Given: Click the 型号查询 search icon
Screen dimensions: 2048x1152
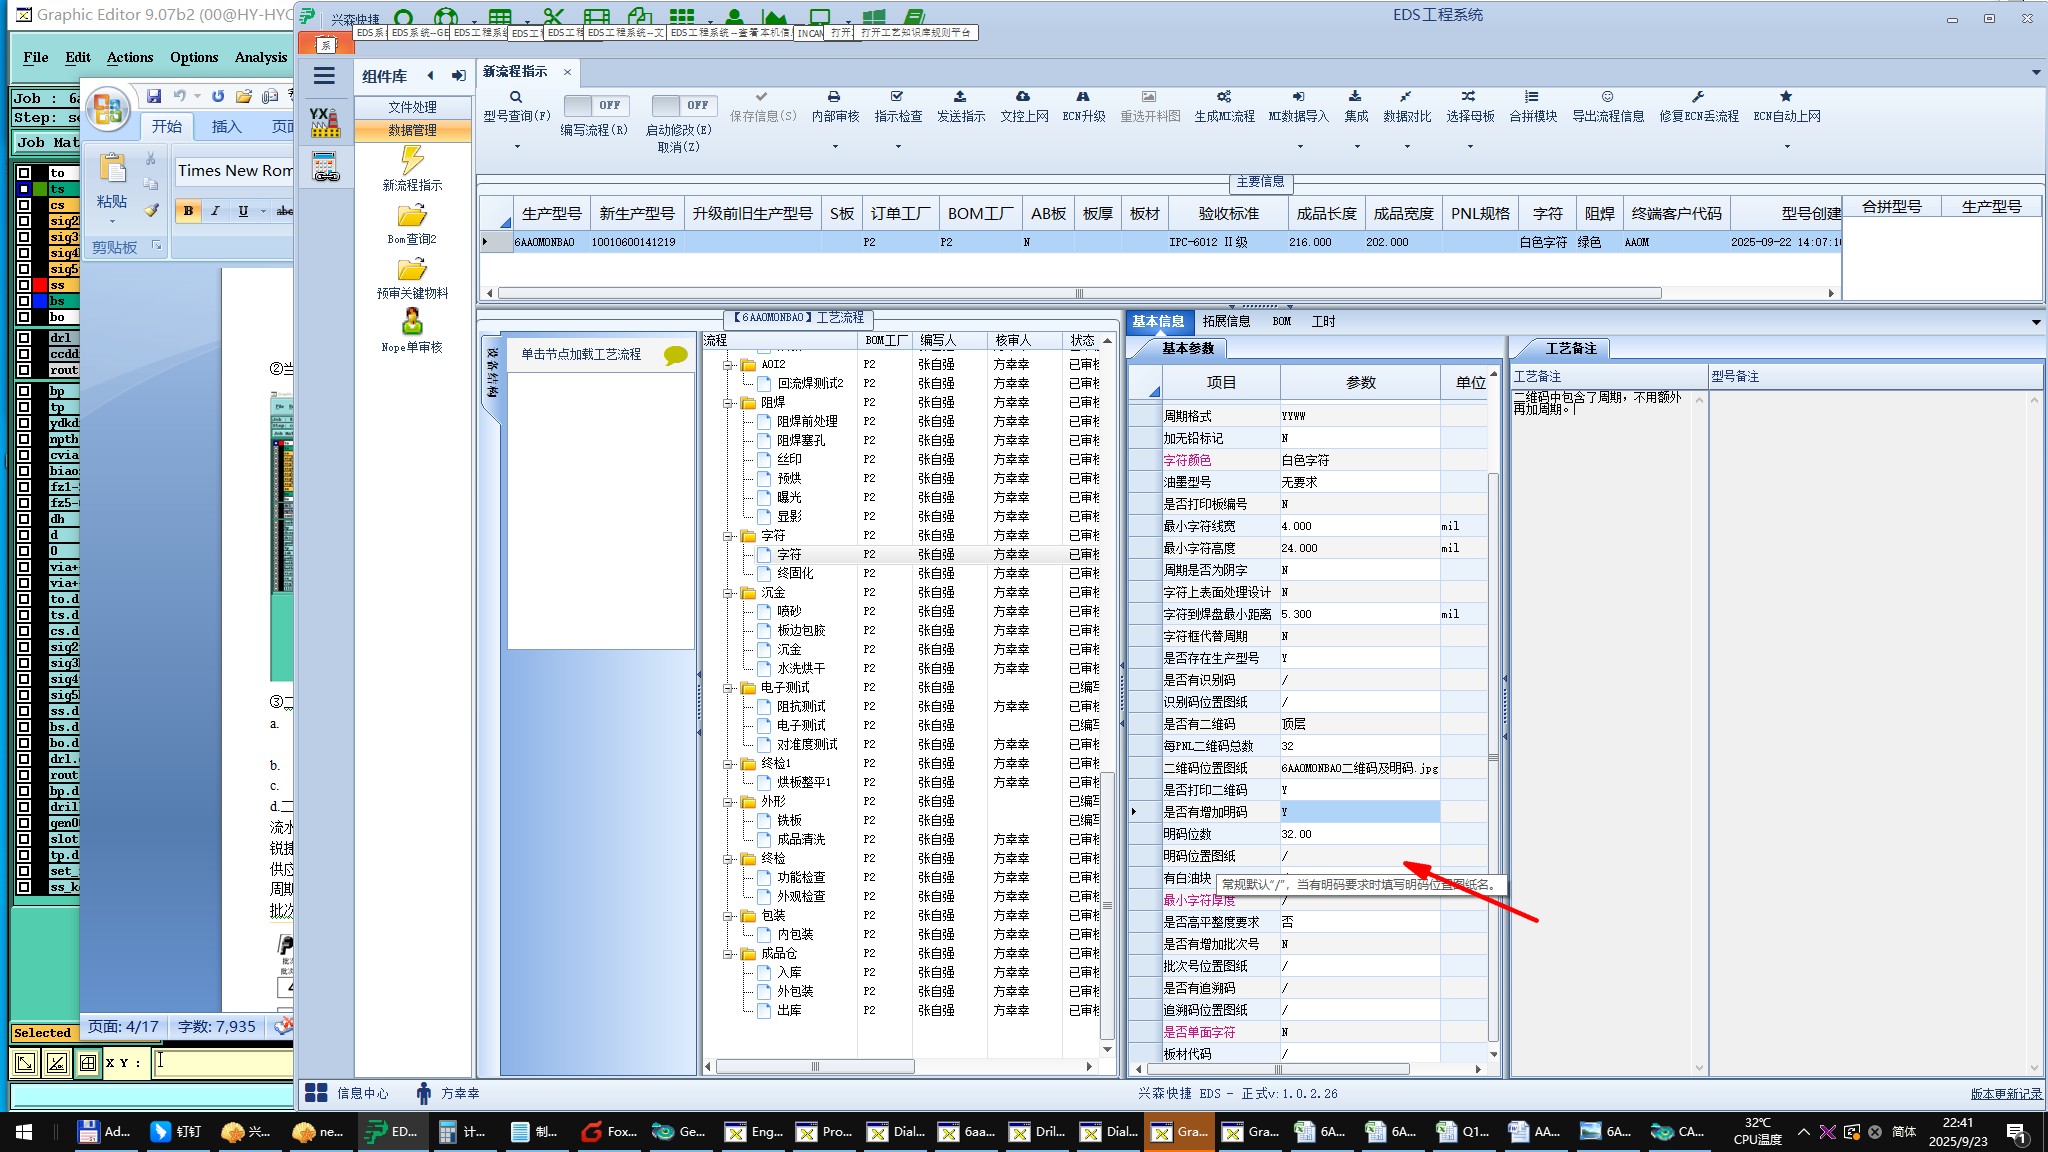Looking at the screenshot, I should (x=516, y=97).
